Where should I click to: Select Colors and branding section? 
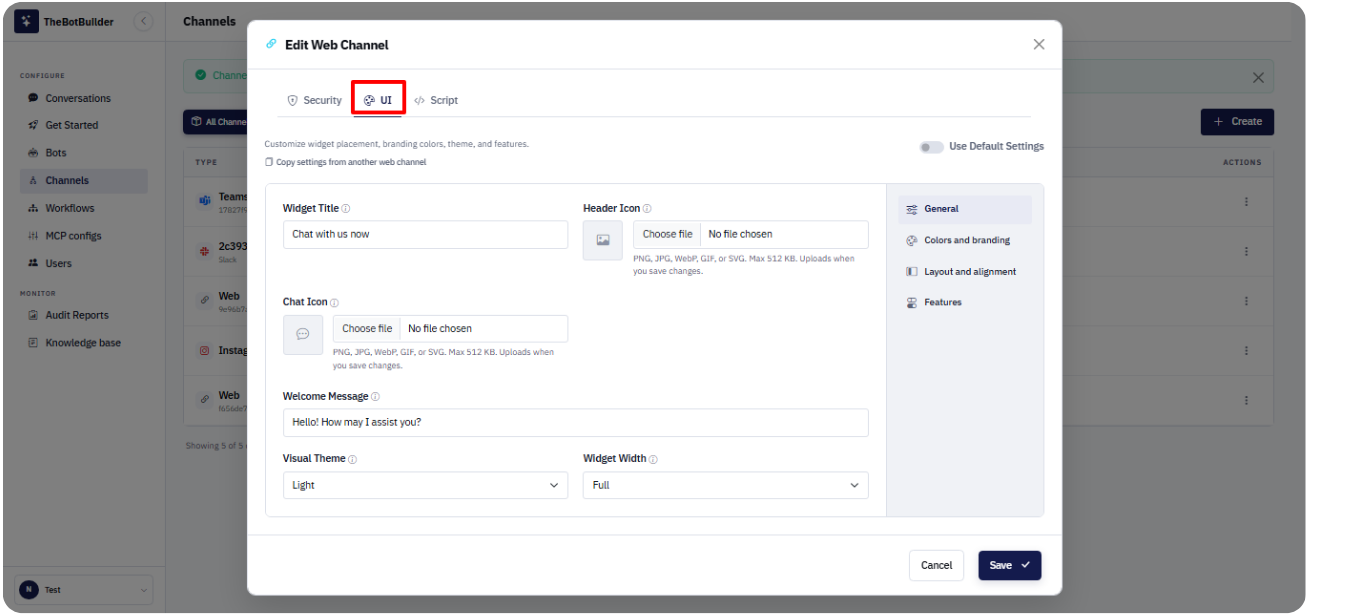coord(964,240)
